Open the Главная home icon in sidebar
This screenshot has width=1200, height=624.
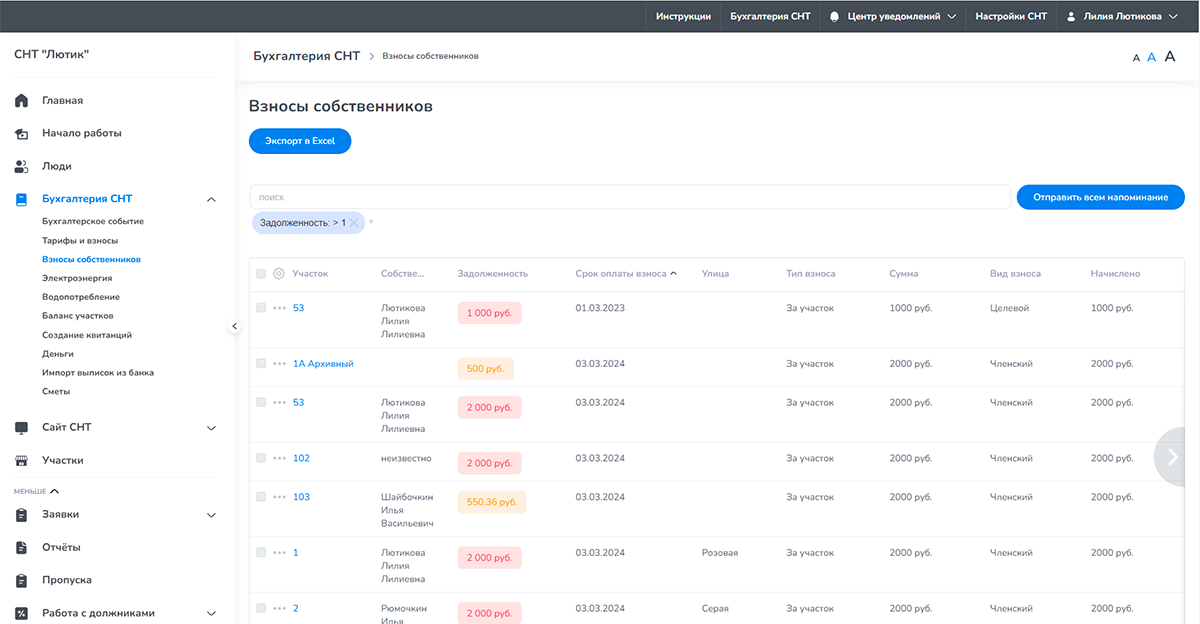21,101
